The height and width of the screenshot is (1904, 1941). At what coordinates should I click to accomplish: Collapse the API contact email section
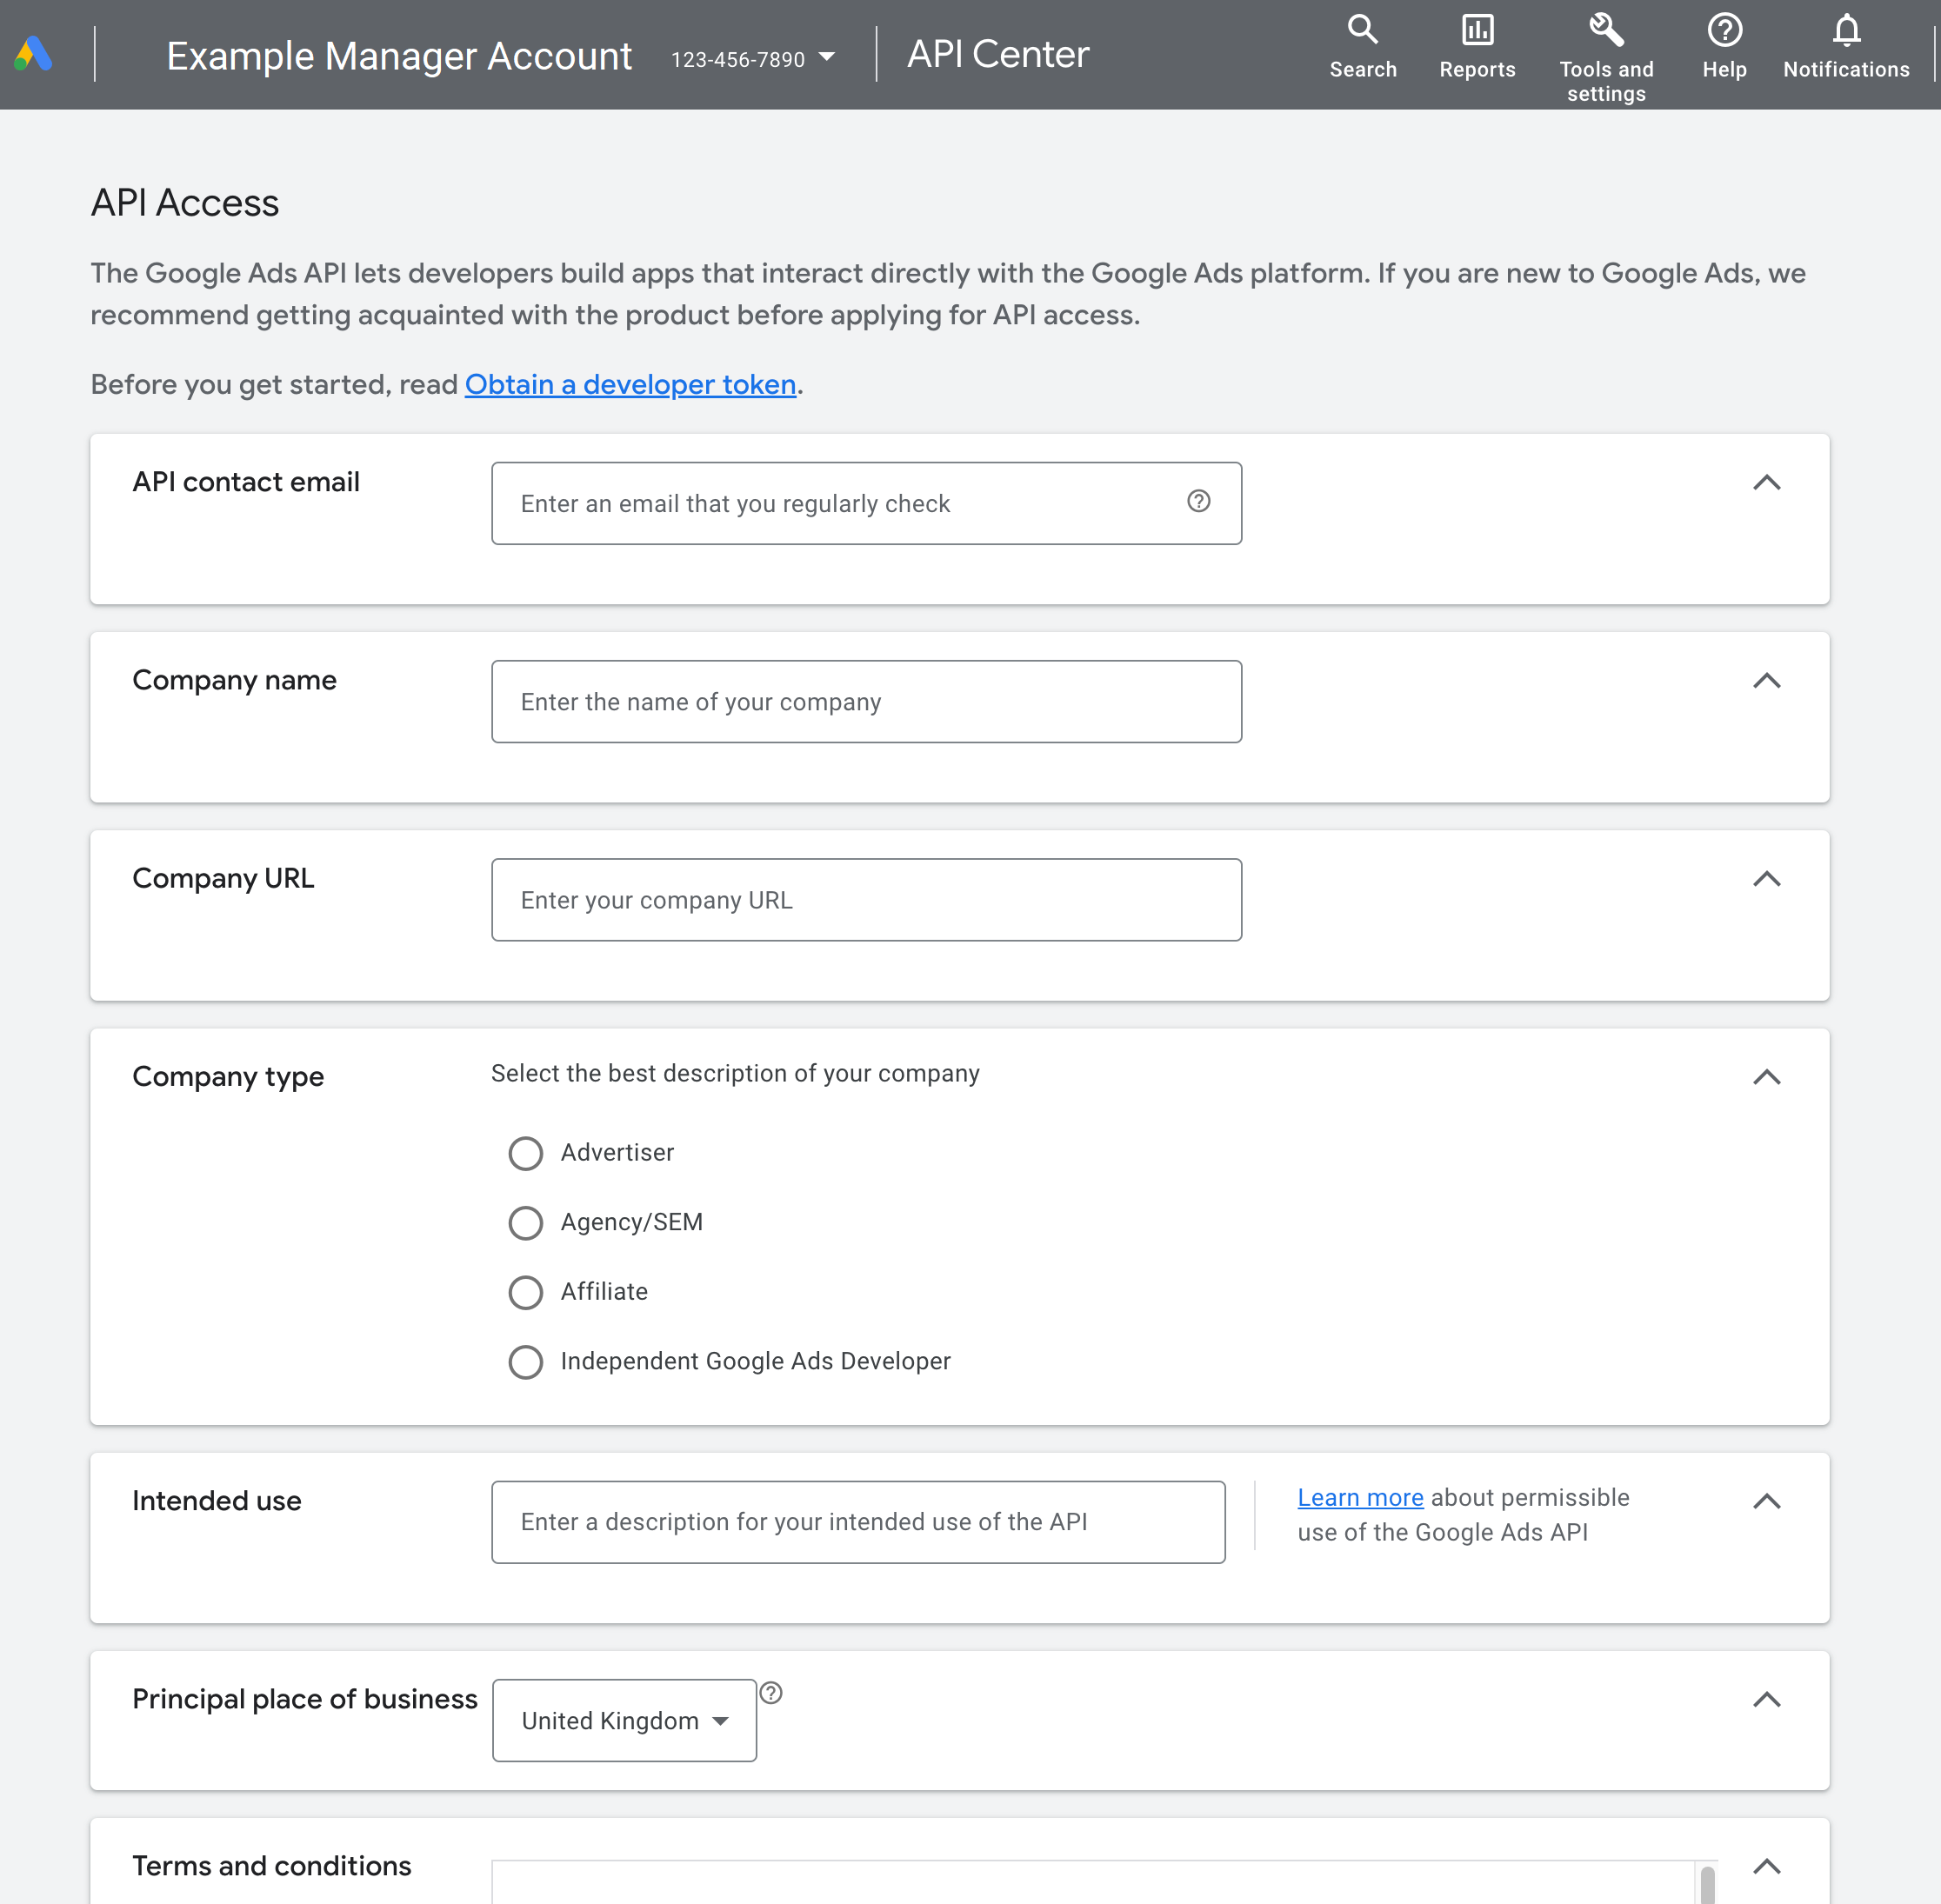point(1766,483)
